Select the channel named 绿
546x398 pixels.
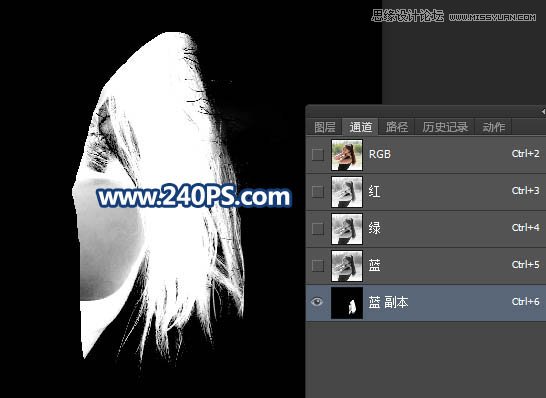(374, 228)
